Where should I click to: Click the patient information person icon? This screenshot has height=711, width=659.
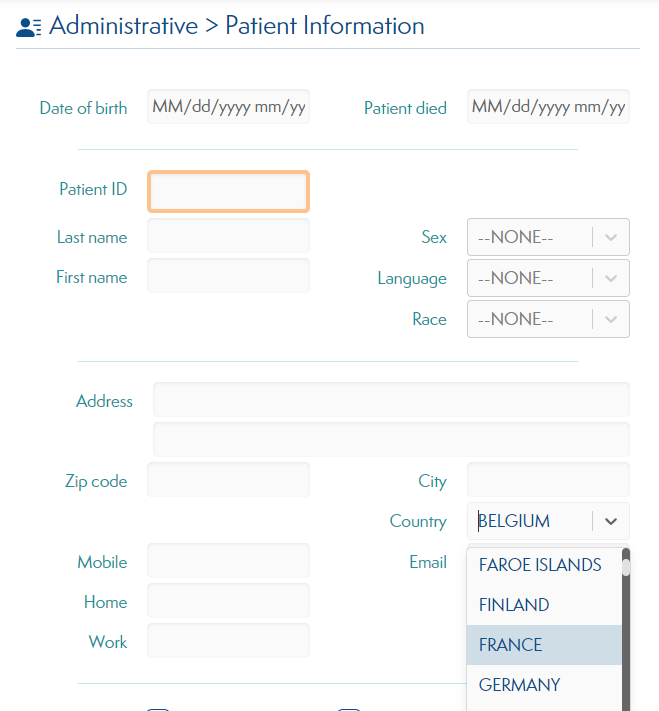(x=29, y=27)
